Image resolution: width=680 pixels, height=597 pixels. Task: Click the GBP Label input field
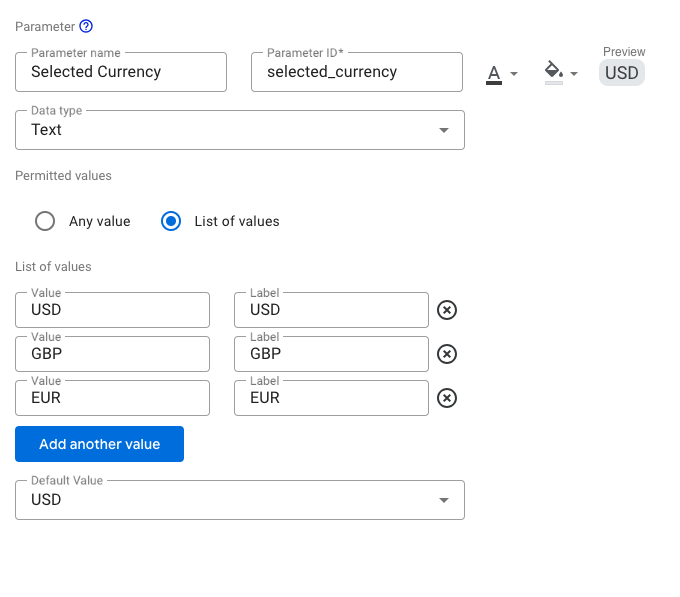(331, 354)
